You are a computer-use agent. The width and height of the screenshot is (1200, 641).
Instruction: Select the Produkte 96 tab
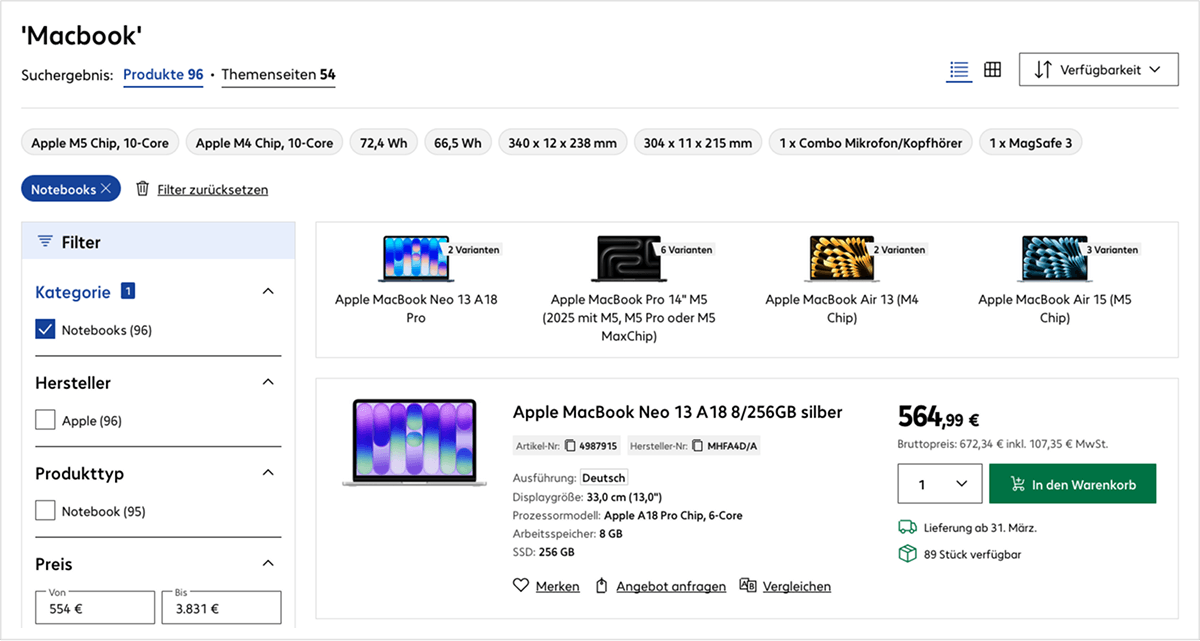[x=163, y=75]
